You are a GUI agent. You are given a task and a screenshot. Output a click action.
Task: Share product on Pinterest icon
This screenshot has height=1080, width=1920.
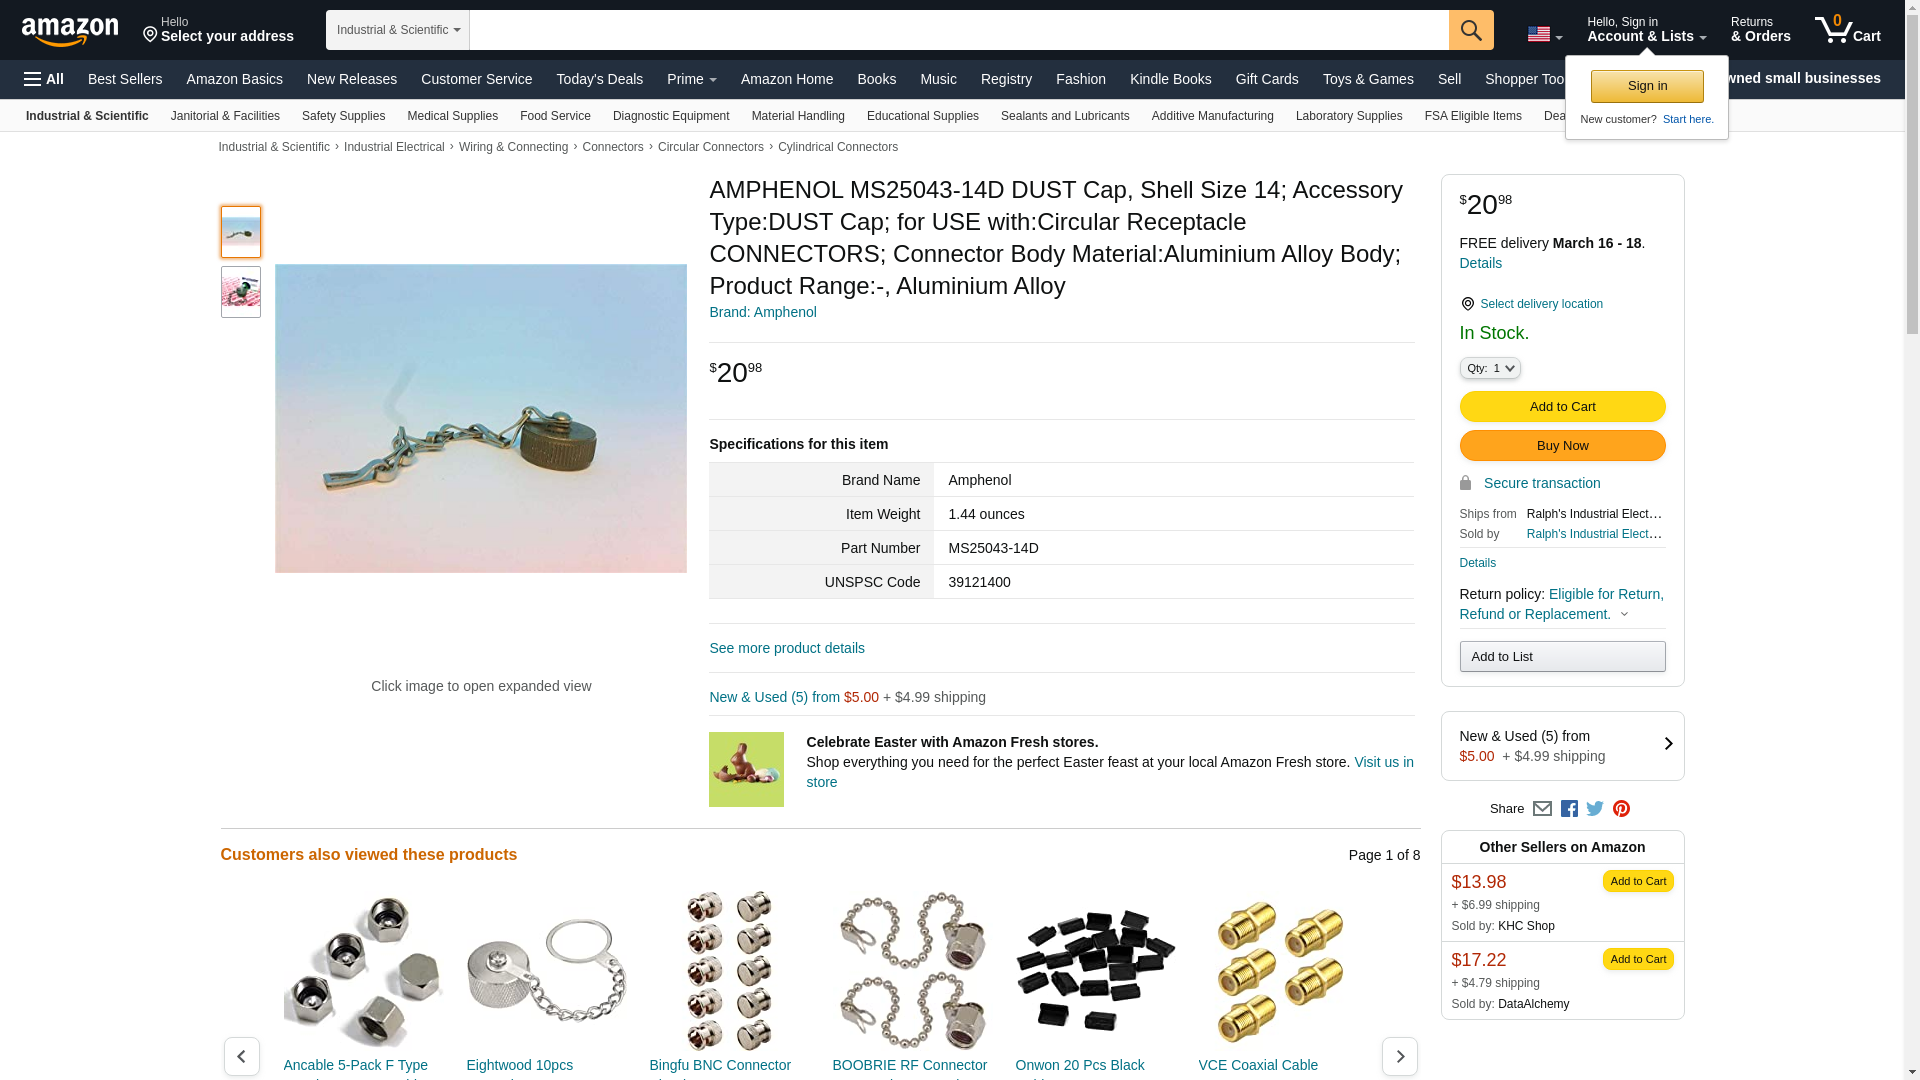[1621, 809]
